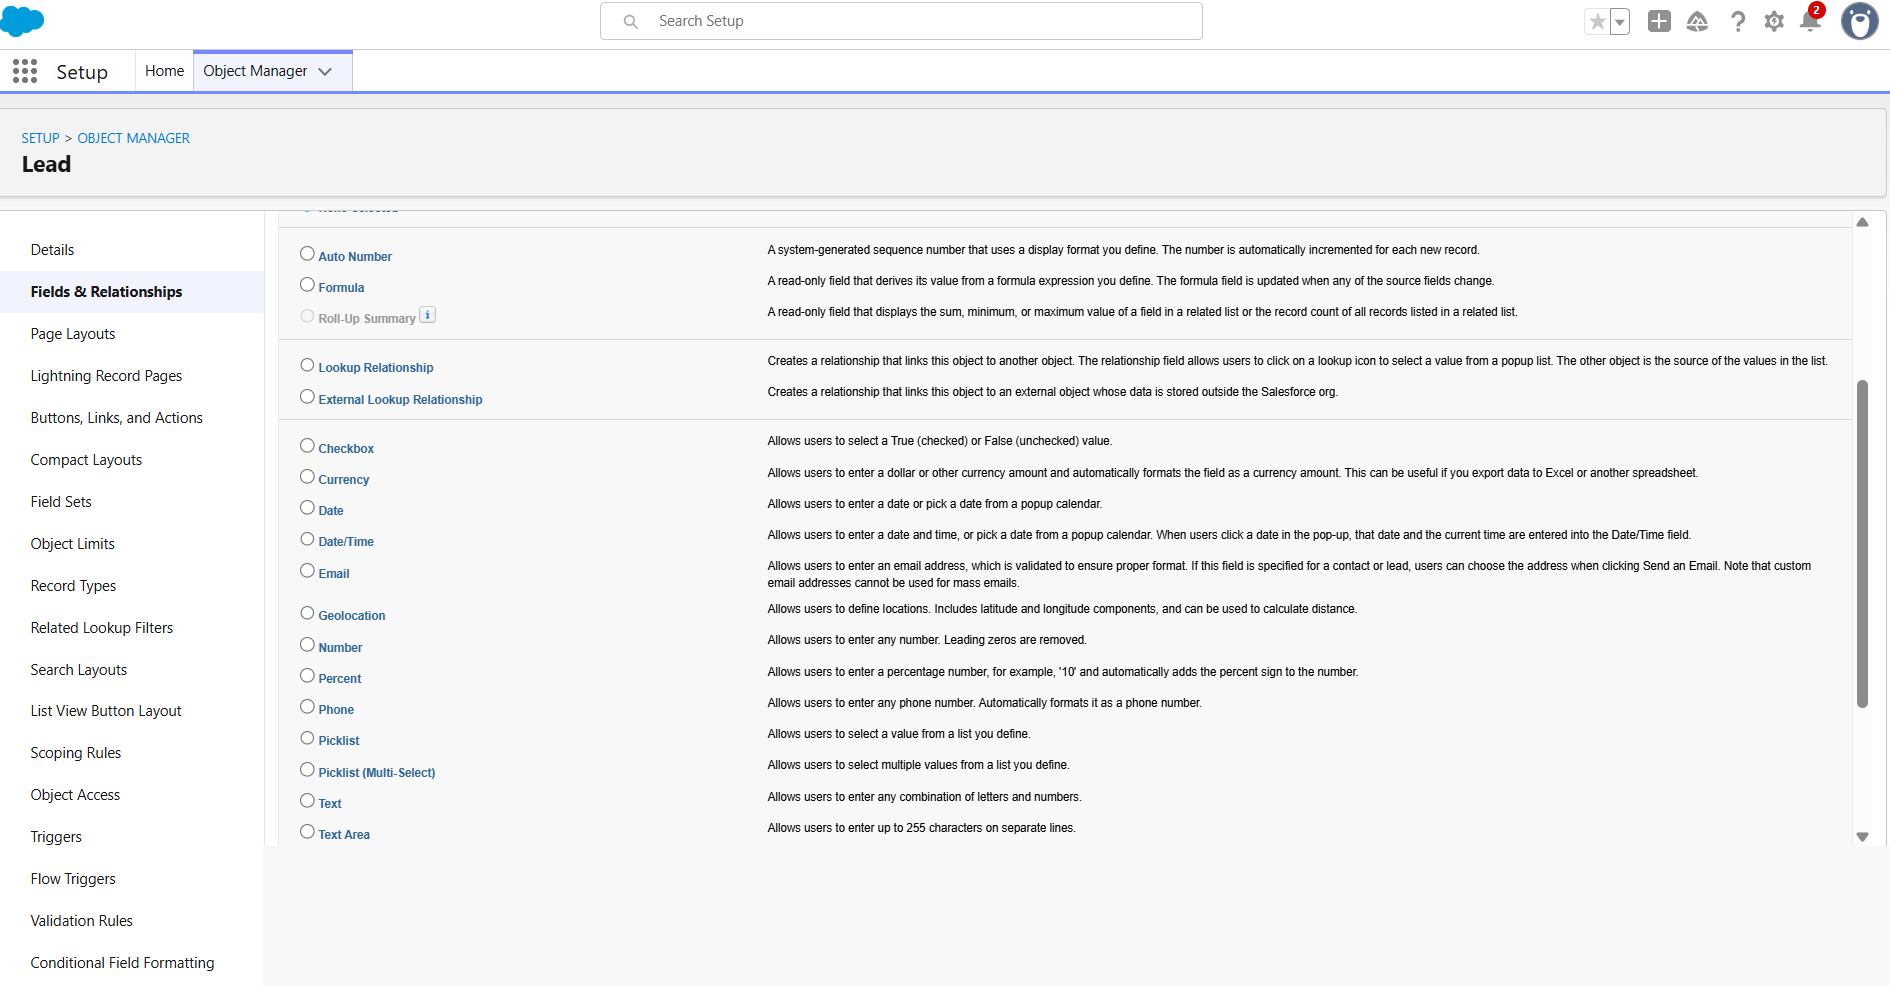
Task: Select the Number radio button
Action: coord(307,645)
